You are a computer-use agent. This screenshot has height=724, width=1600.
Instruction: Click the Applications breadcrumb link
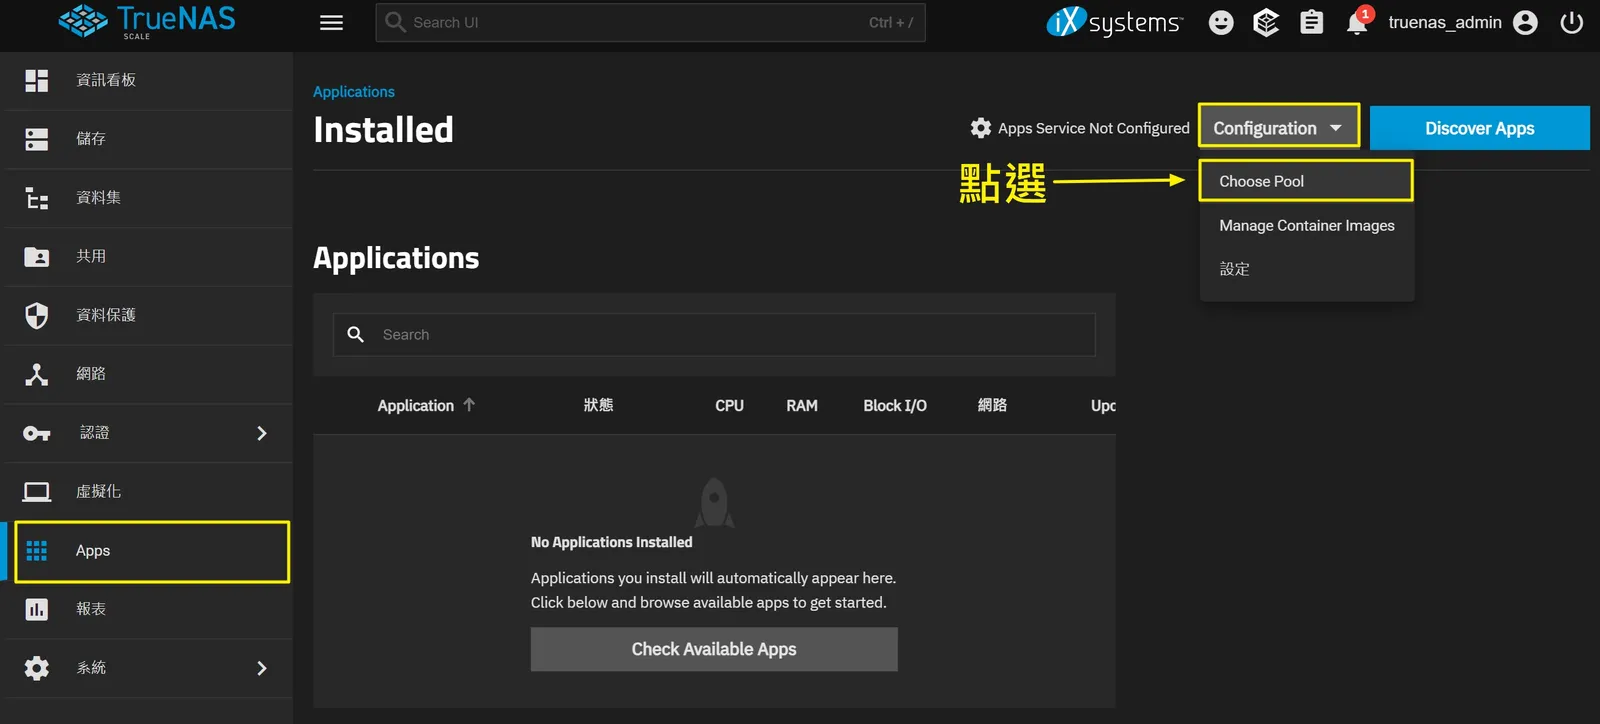tap(354, 92)
